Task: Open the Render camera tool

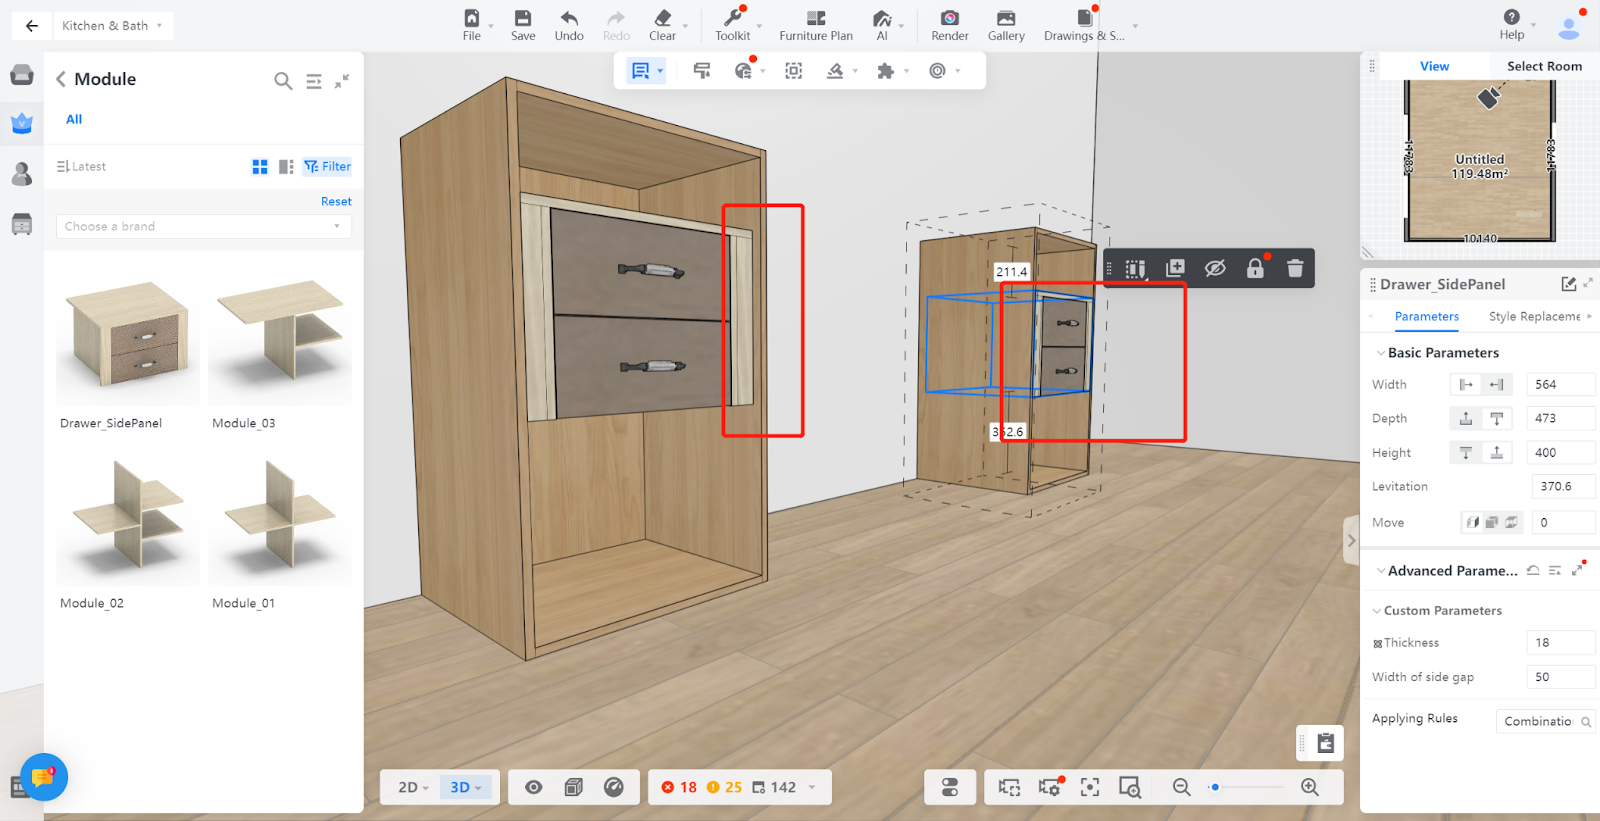Action: [949, 19]
